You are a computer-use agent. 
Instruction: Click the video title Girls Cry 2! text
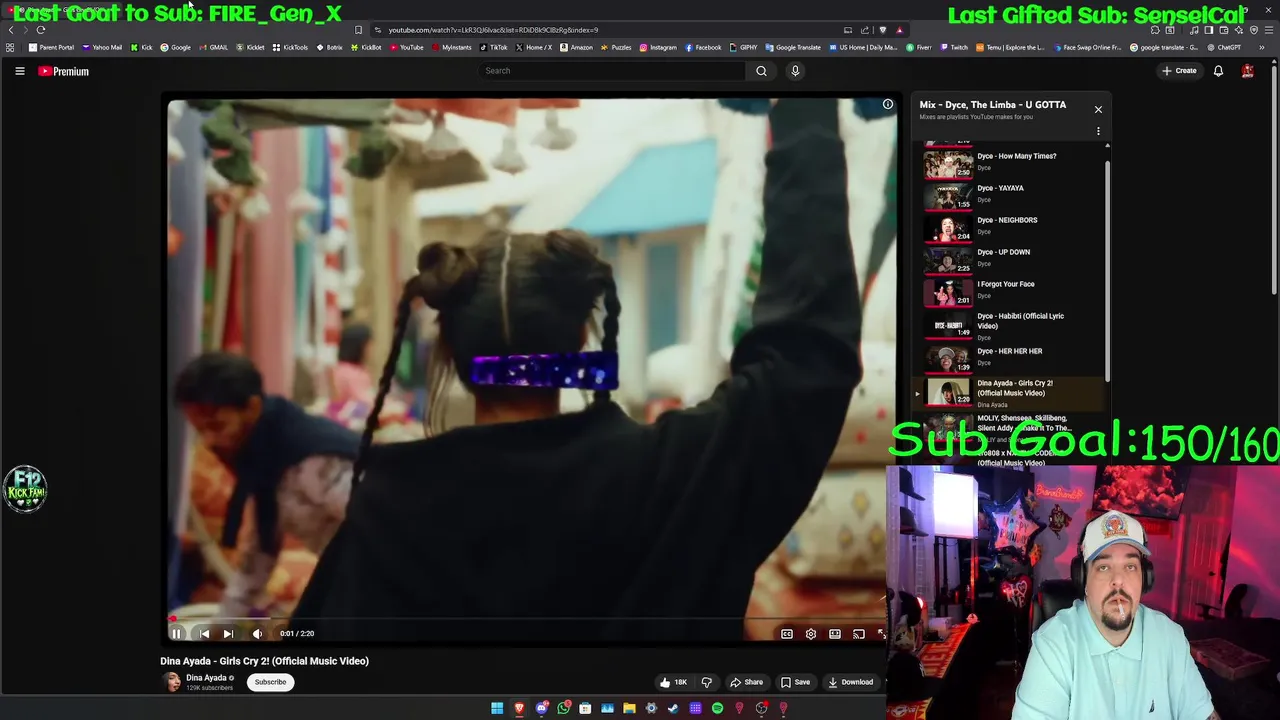264,661
